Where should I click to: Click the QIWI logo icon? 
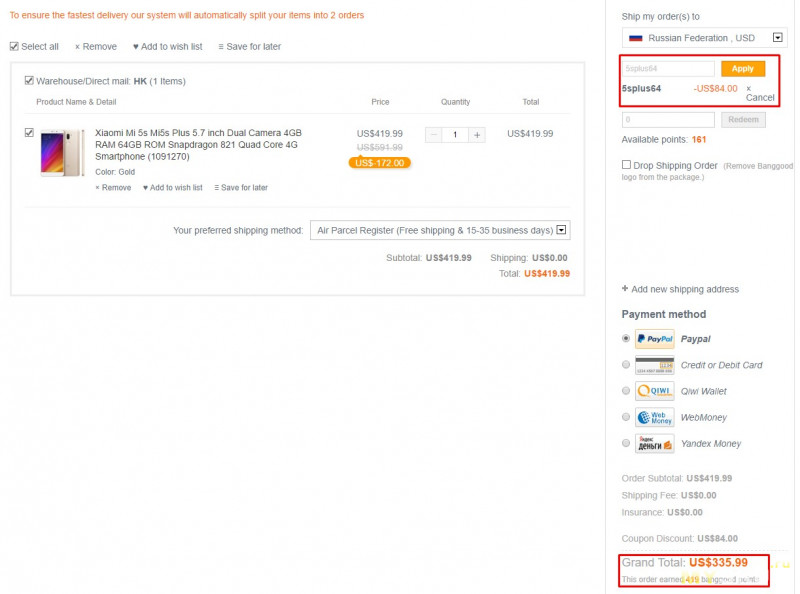coord(655,391)
